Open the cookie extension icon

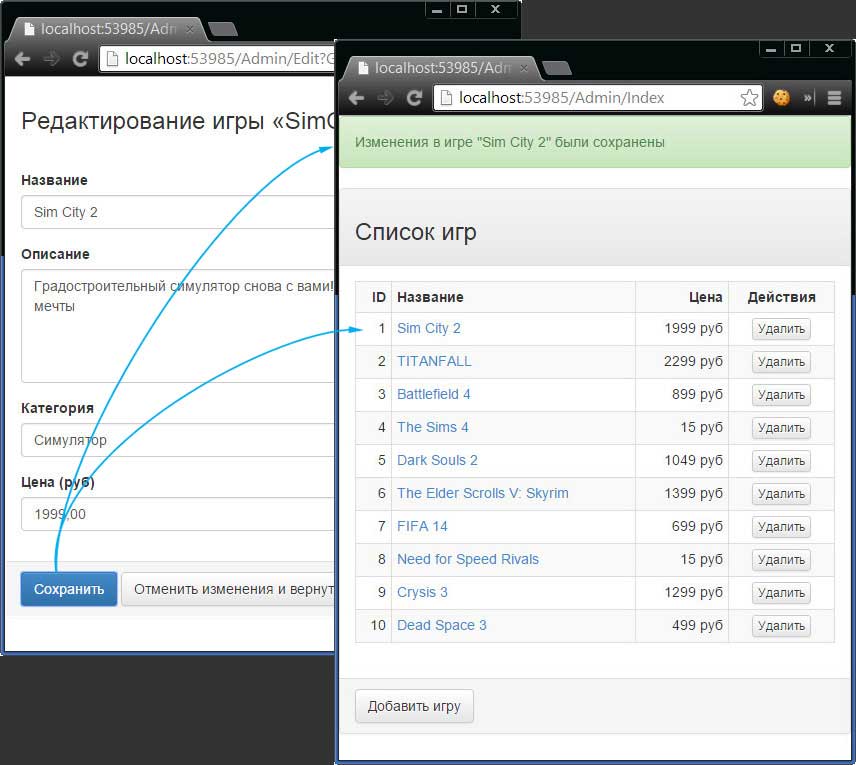tap(781, 98)
